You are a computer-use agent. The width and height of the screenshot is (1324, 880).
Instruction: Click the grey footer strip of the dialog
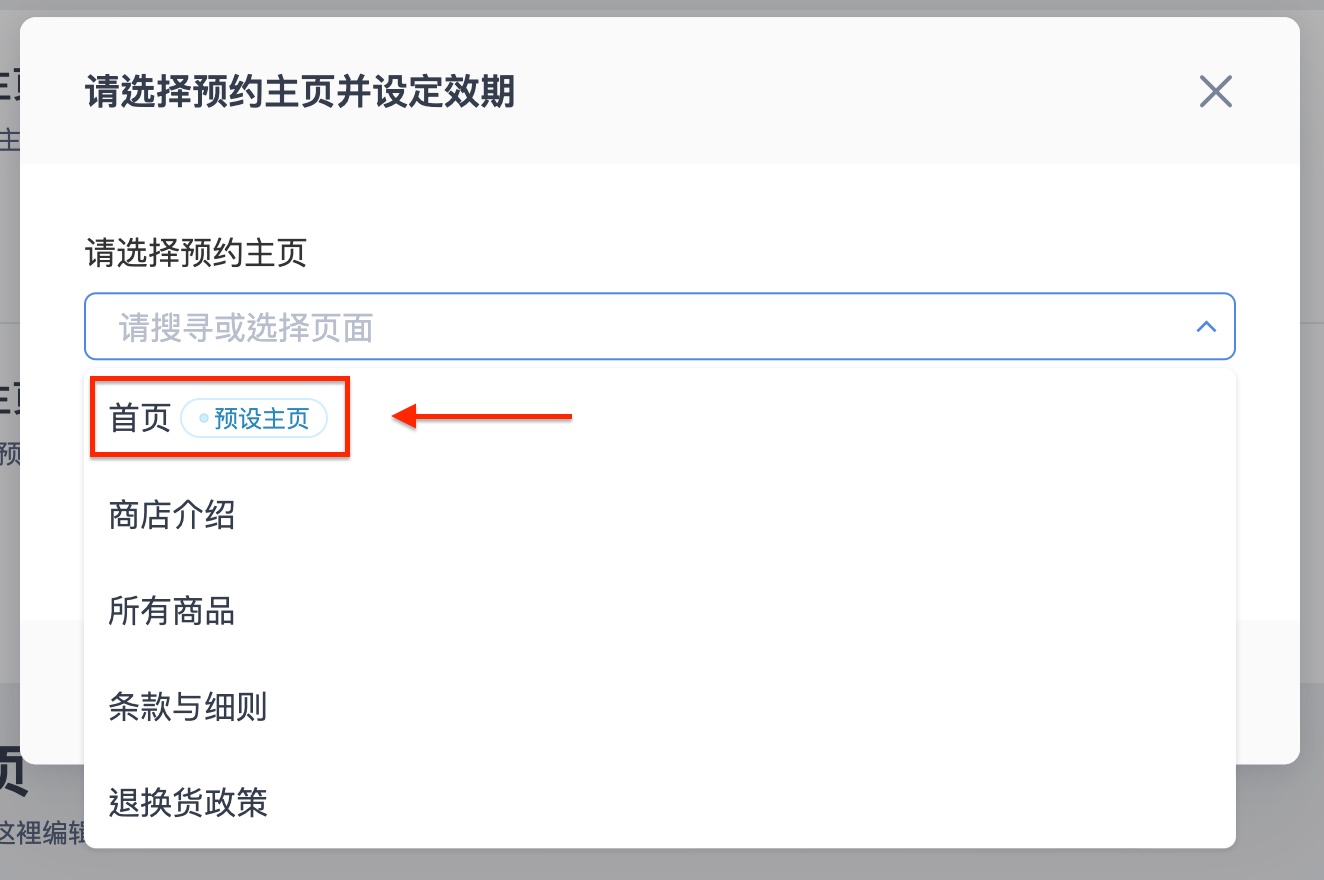pyautogui.click(x=1268, y=692)
